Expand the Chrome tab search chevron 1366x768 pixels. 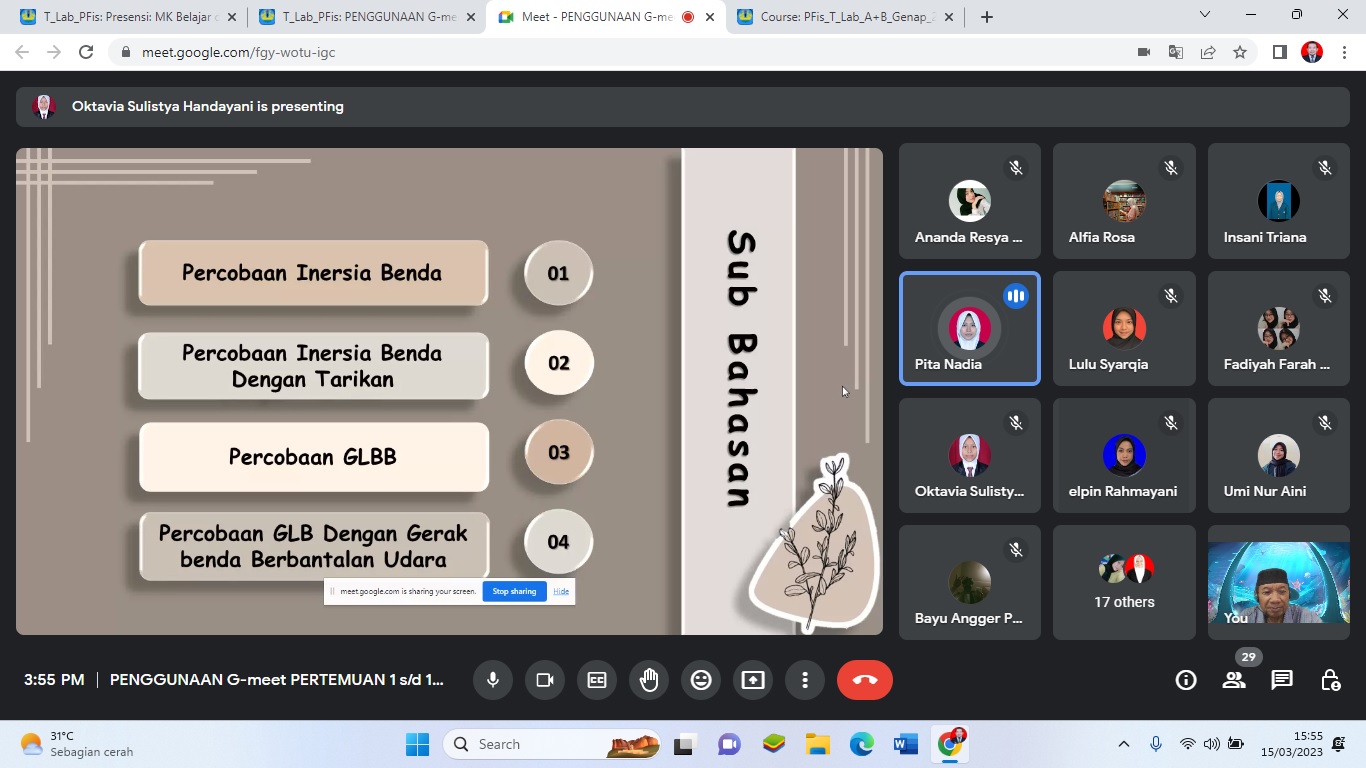click(1205, 15)
